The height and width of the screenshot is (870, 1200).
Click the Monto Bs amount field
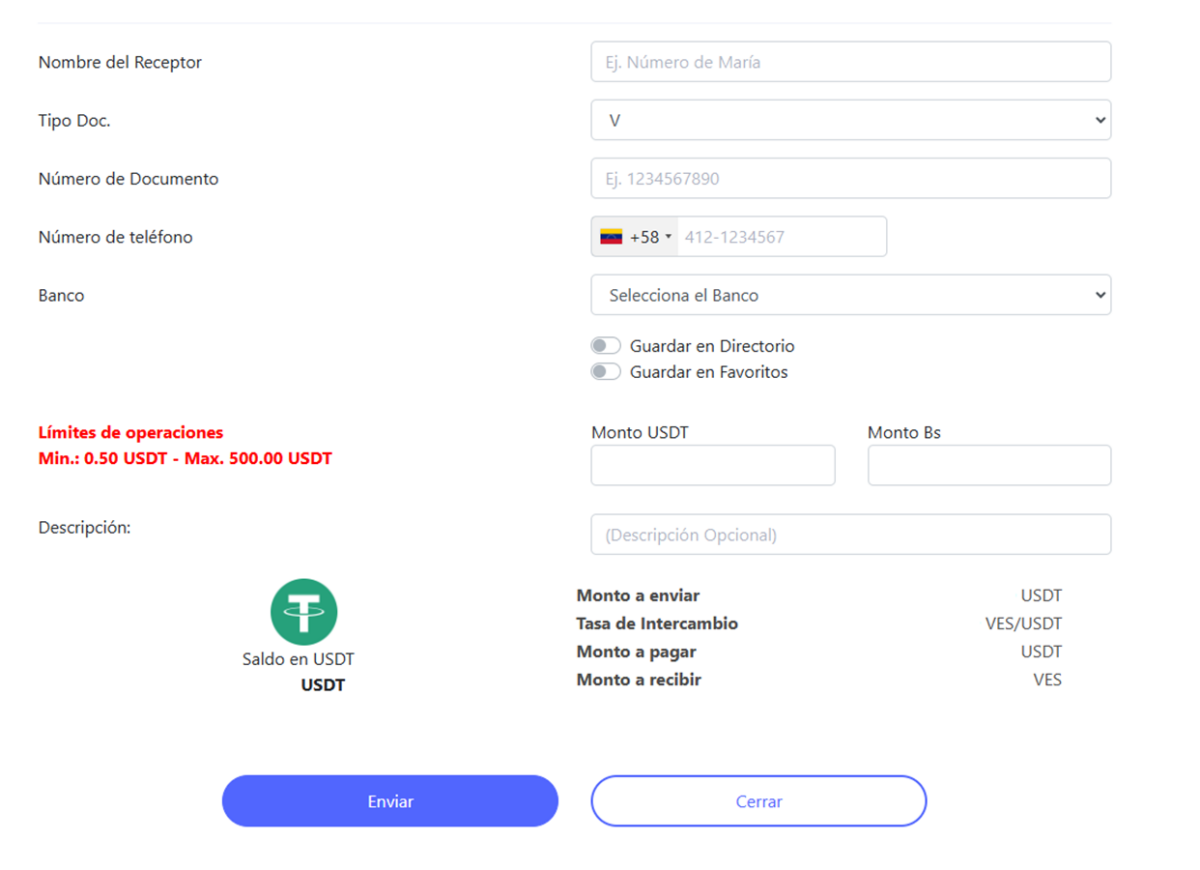click(x=989, y=466)
